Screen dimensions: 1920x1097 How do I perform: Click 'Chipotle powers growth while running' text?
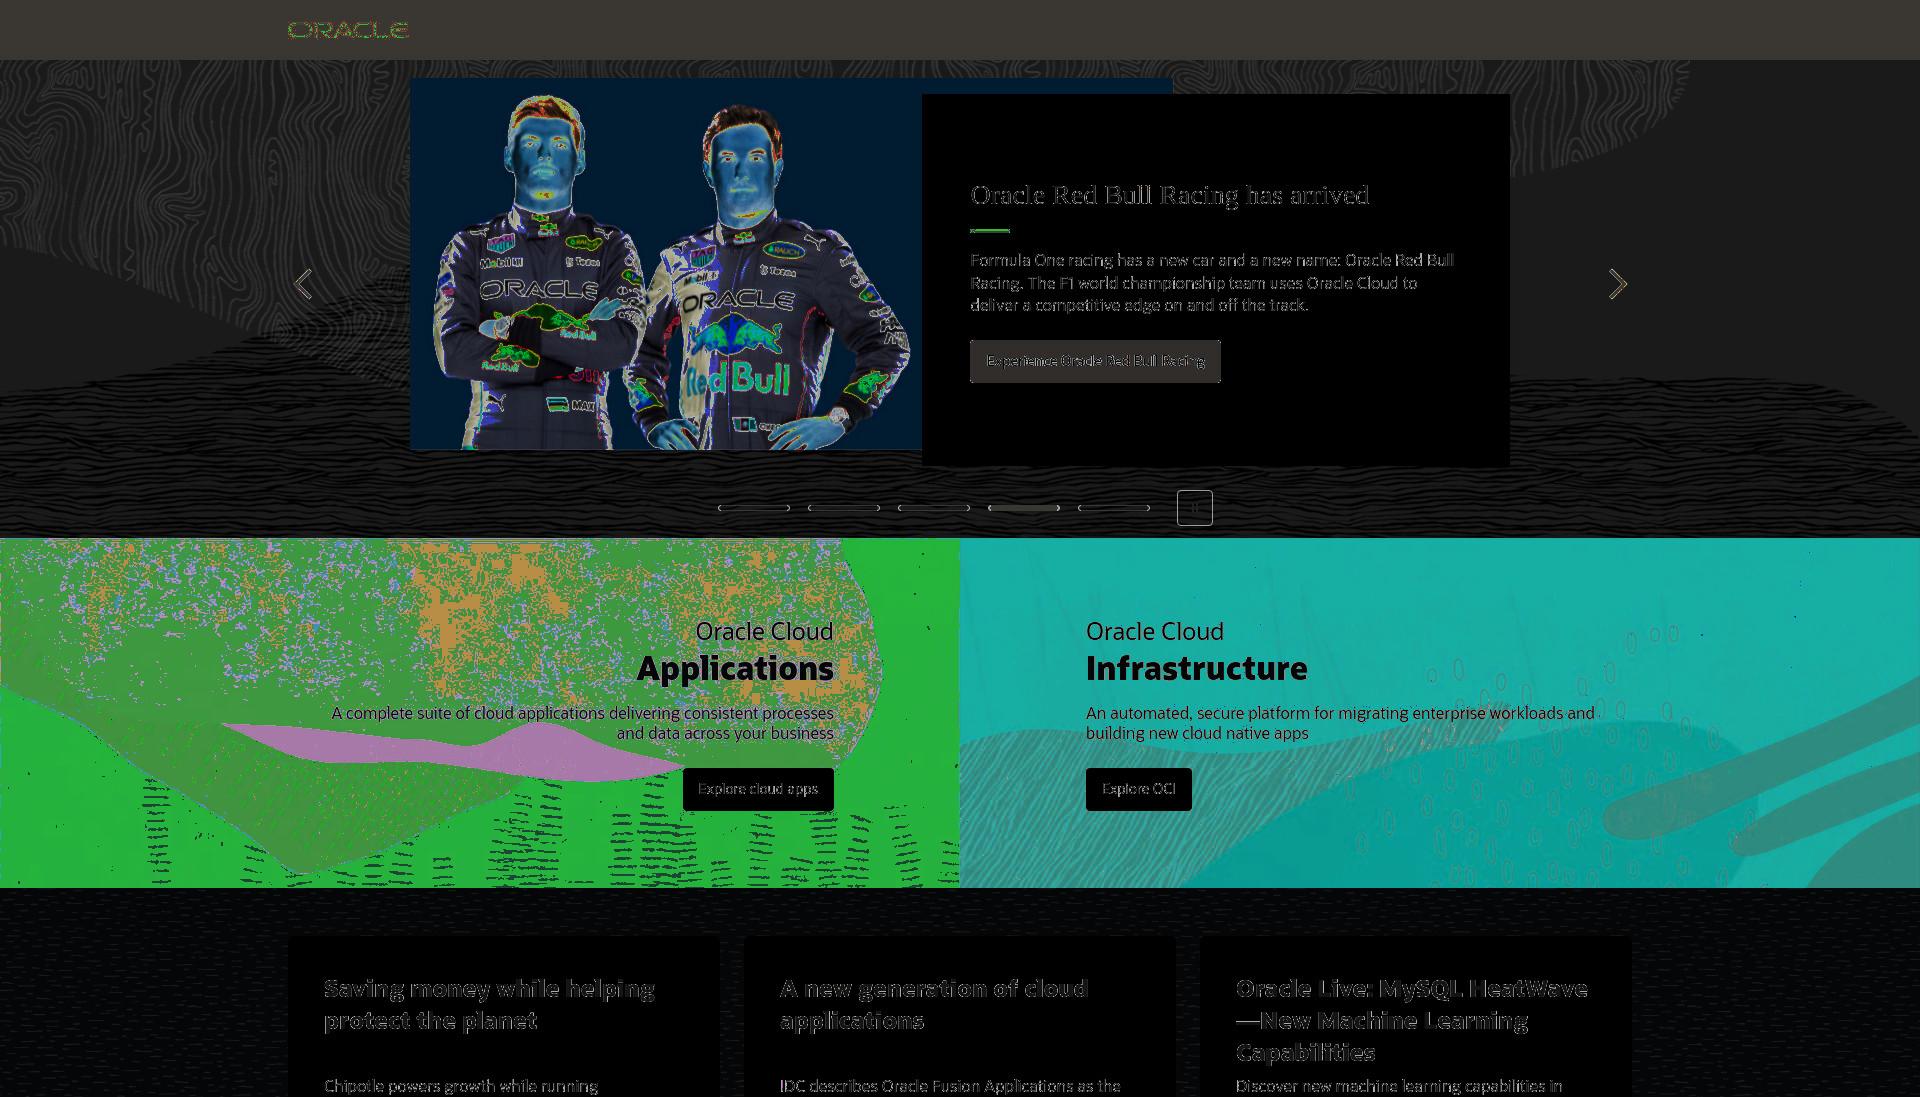(461, 1086)
